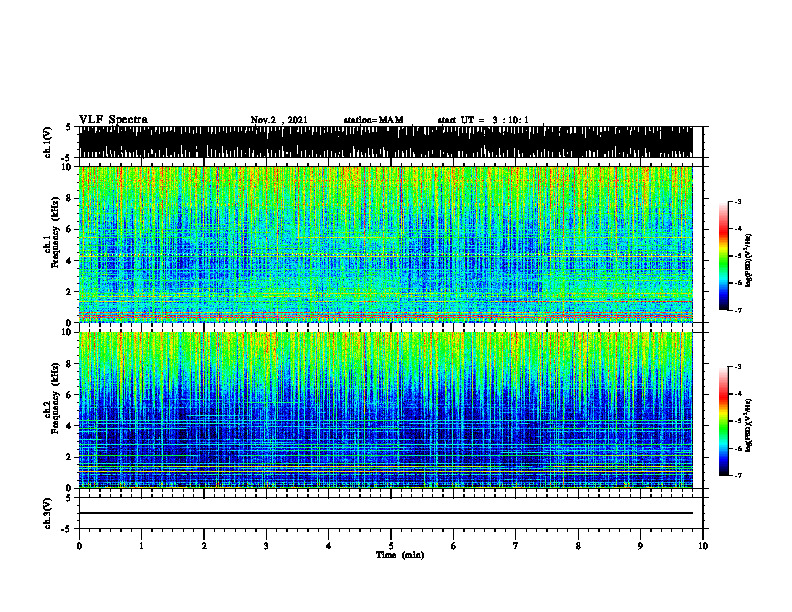Click the flat ch.3 voltage trace line
Viewport: 792px width, 612px height.
click(x=385, y=513)
